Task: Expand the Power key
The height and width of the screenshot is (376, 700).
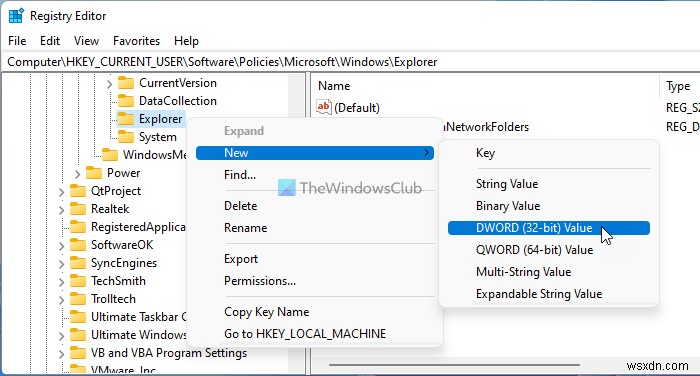Action: click(77, 173)
